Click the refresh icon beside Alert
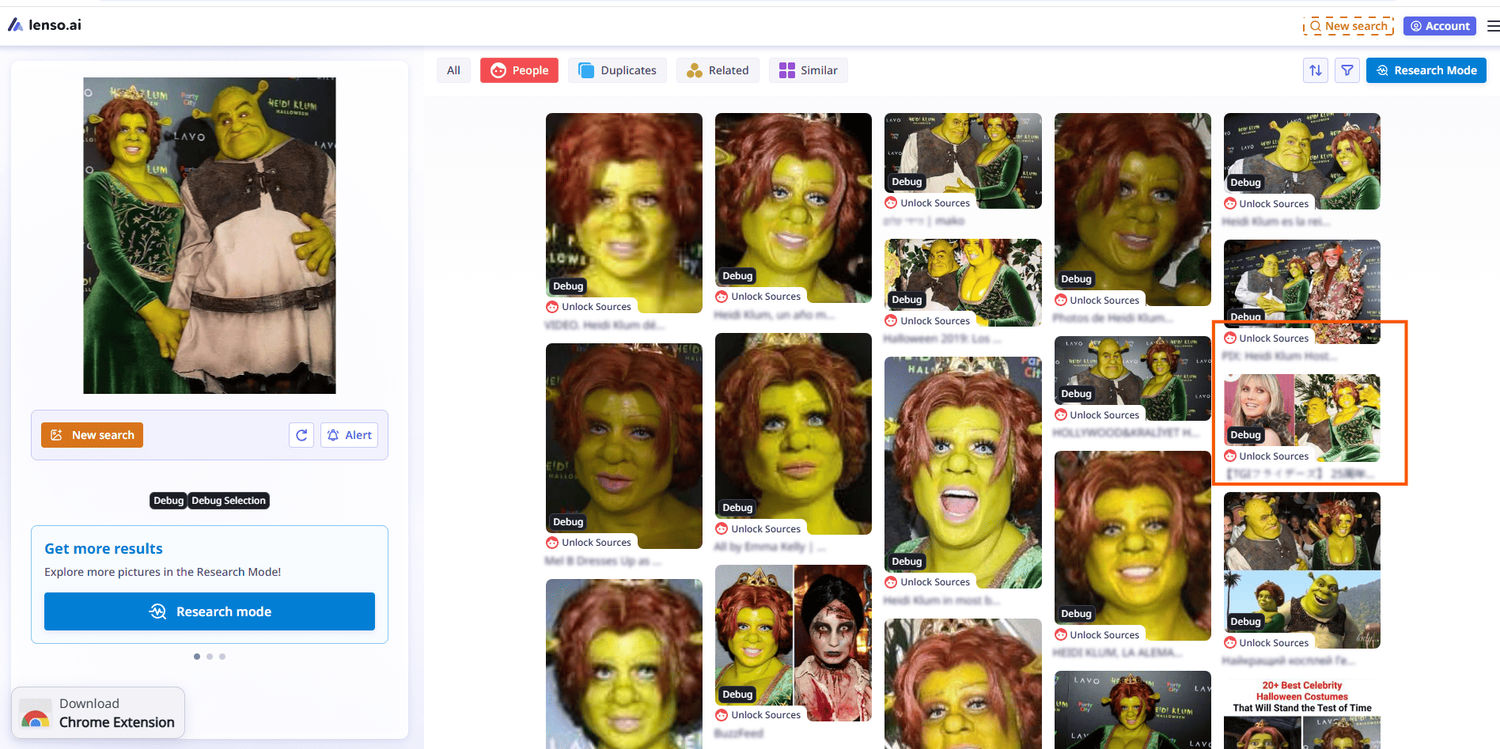The height and width of the screenshot is (749, 1500). (301, 435)
